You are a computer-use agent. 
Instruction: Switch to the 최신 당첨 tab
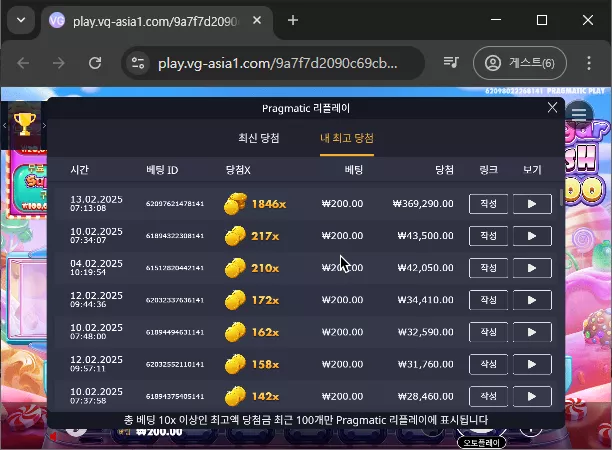point(259,138)
